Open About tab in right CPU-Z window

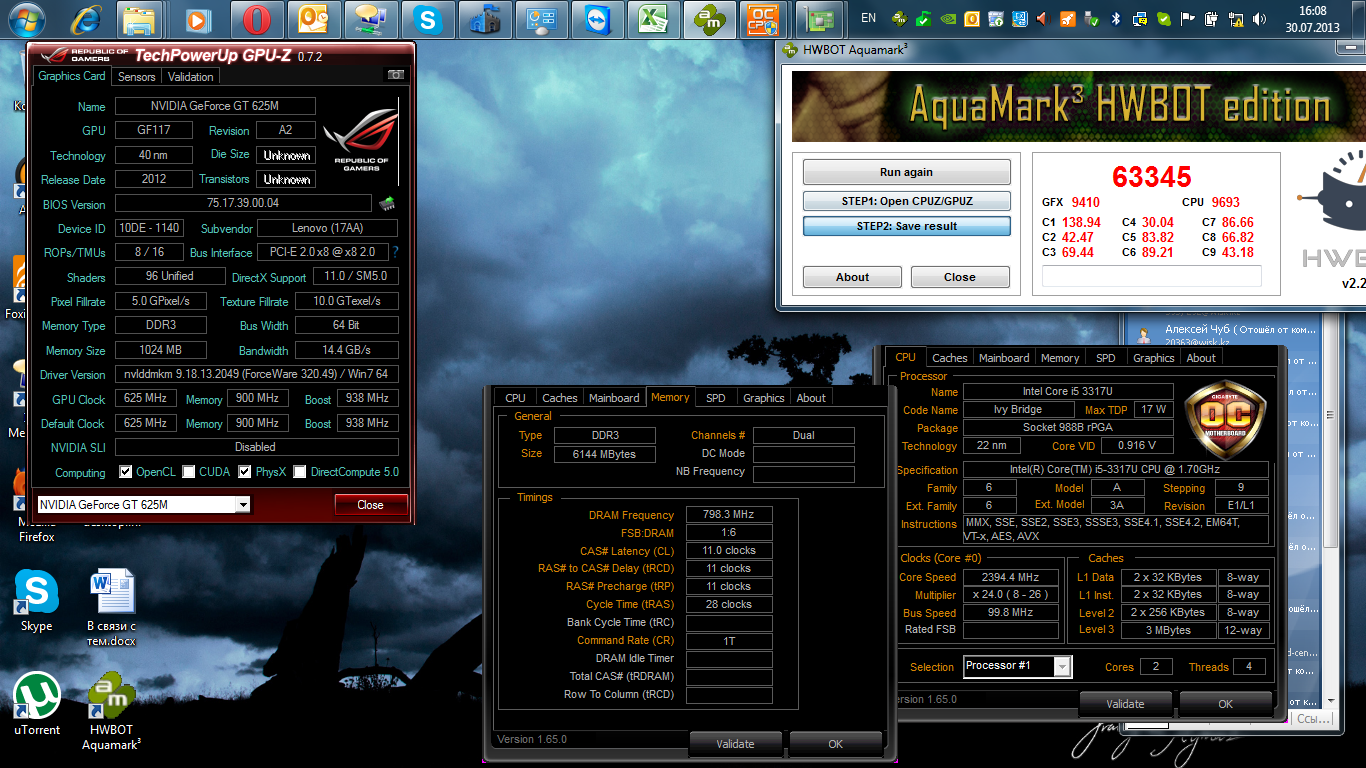coord(1201,358)
